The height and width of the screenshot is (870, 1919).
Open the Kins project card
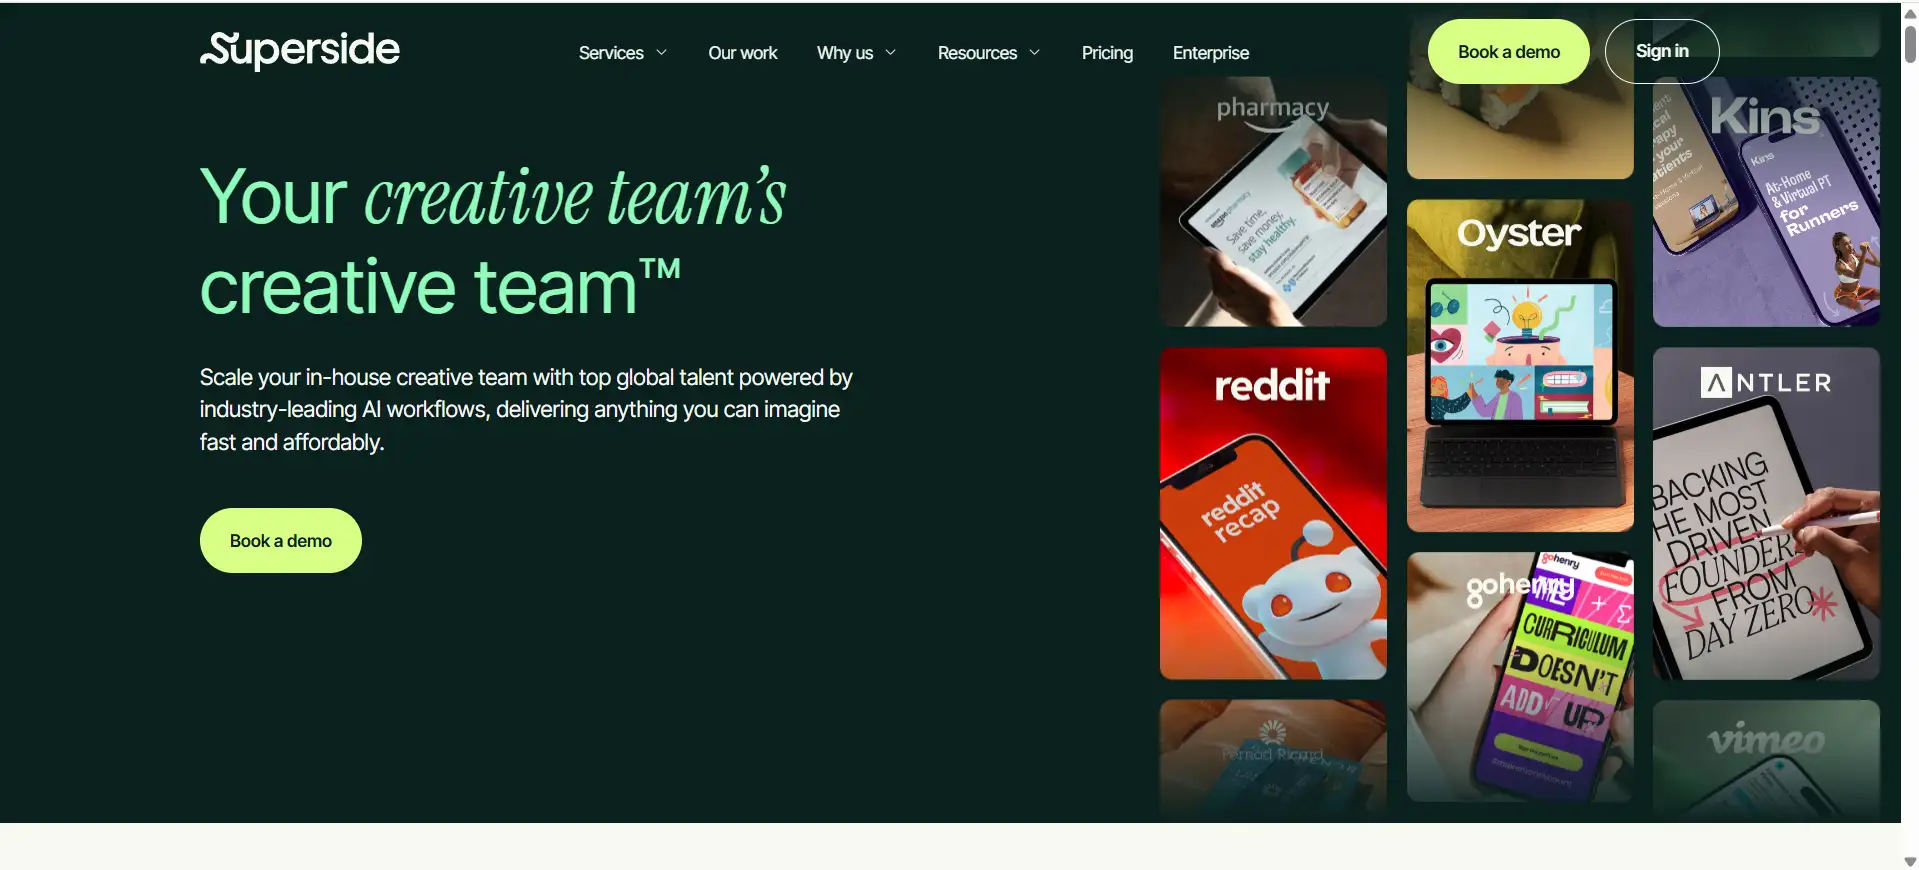click(x=1766, y=202)
